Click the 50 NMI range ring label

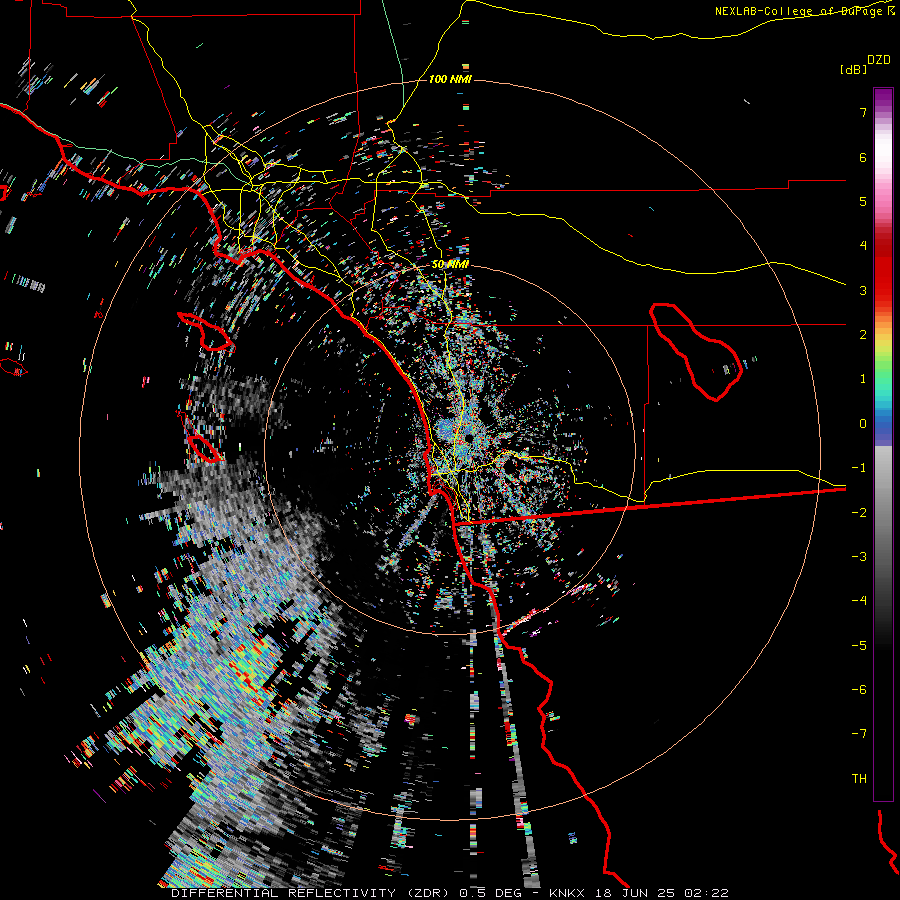coord(451,265)
